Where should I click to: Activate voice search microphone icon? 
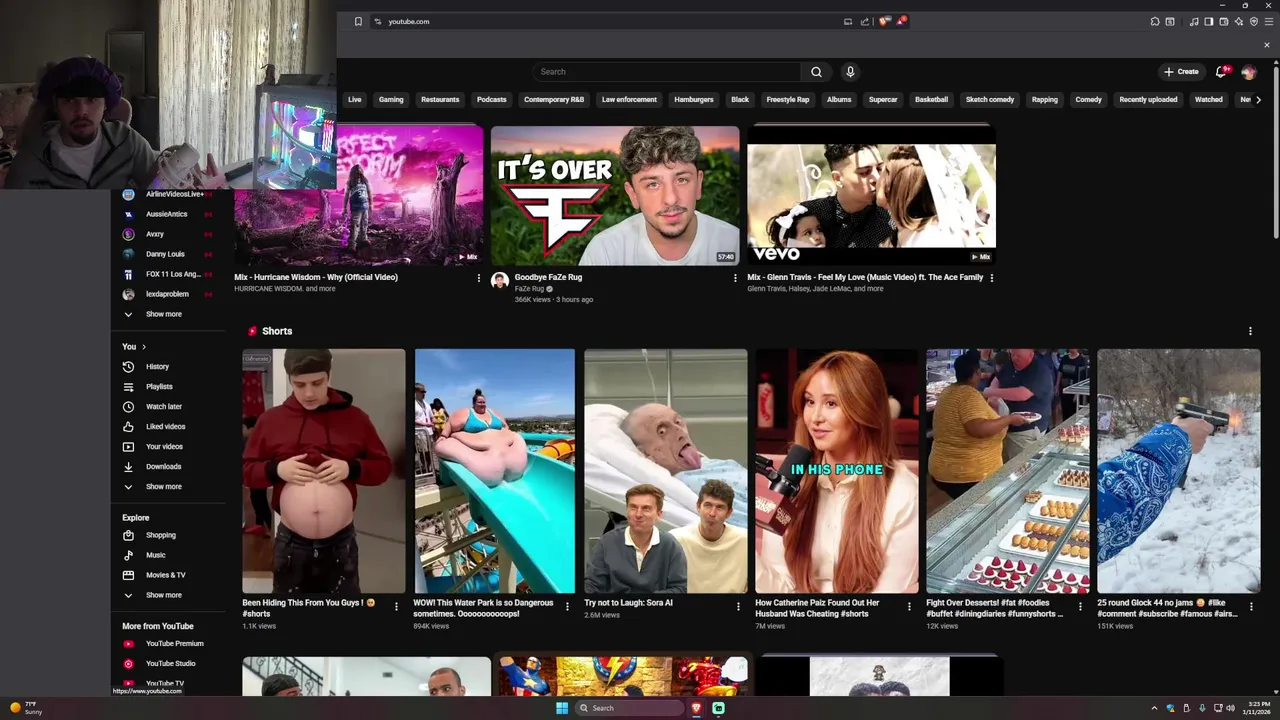coord(850,72)
